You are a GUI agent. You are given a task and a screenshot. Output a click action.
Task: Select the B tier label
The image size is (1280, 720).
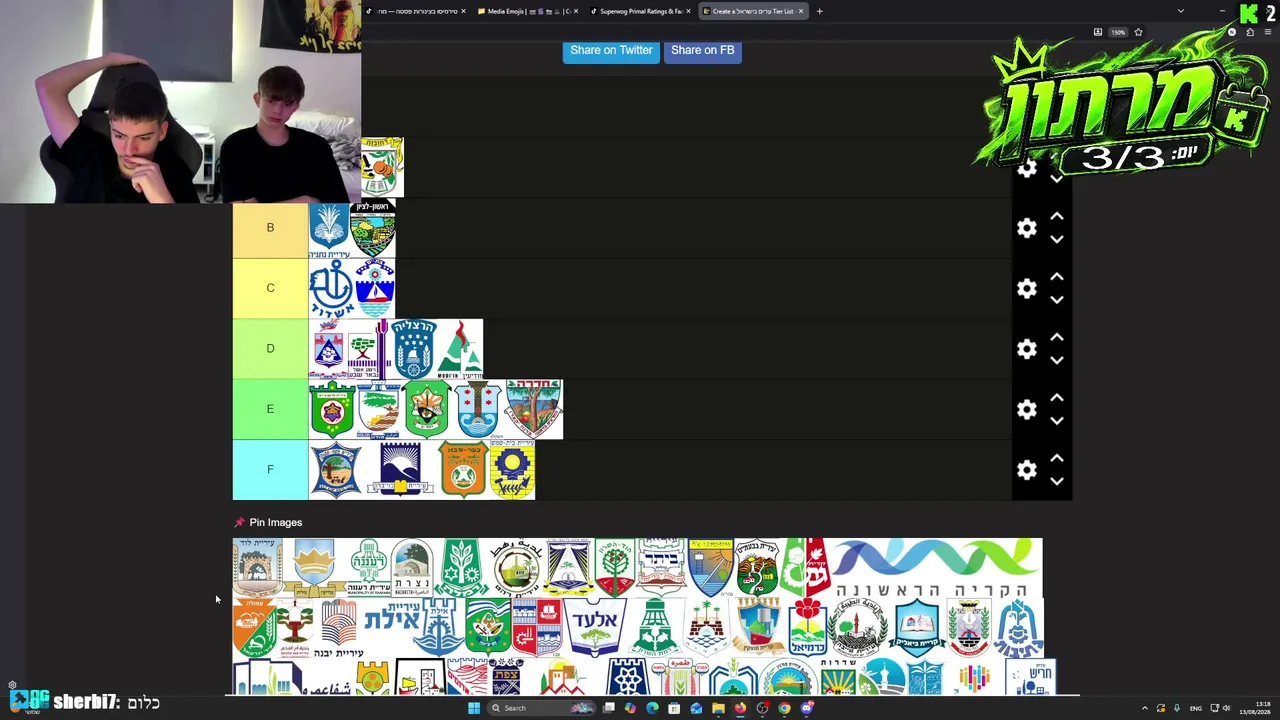(x=270, y=228)
